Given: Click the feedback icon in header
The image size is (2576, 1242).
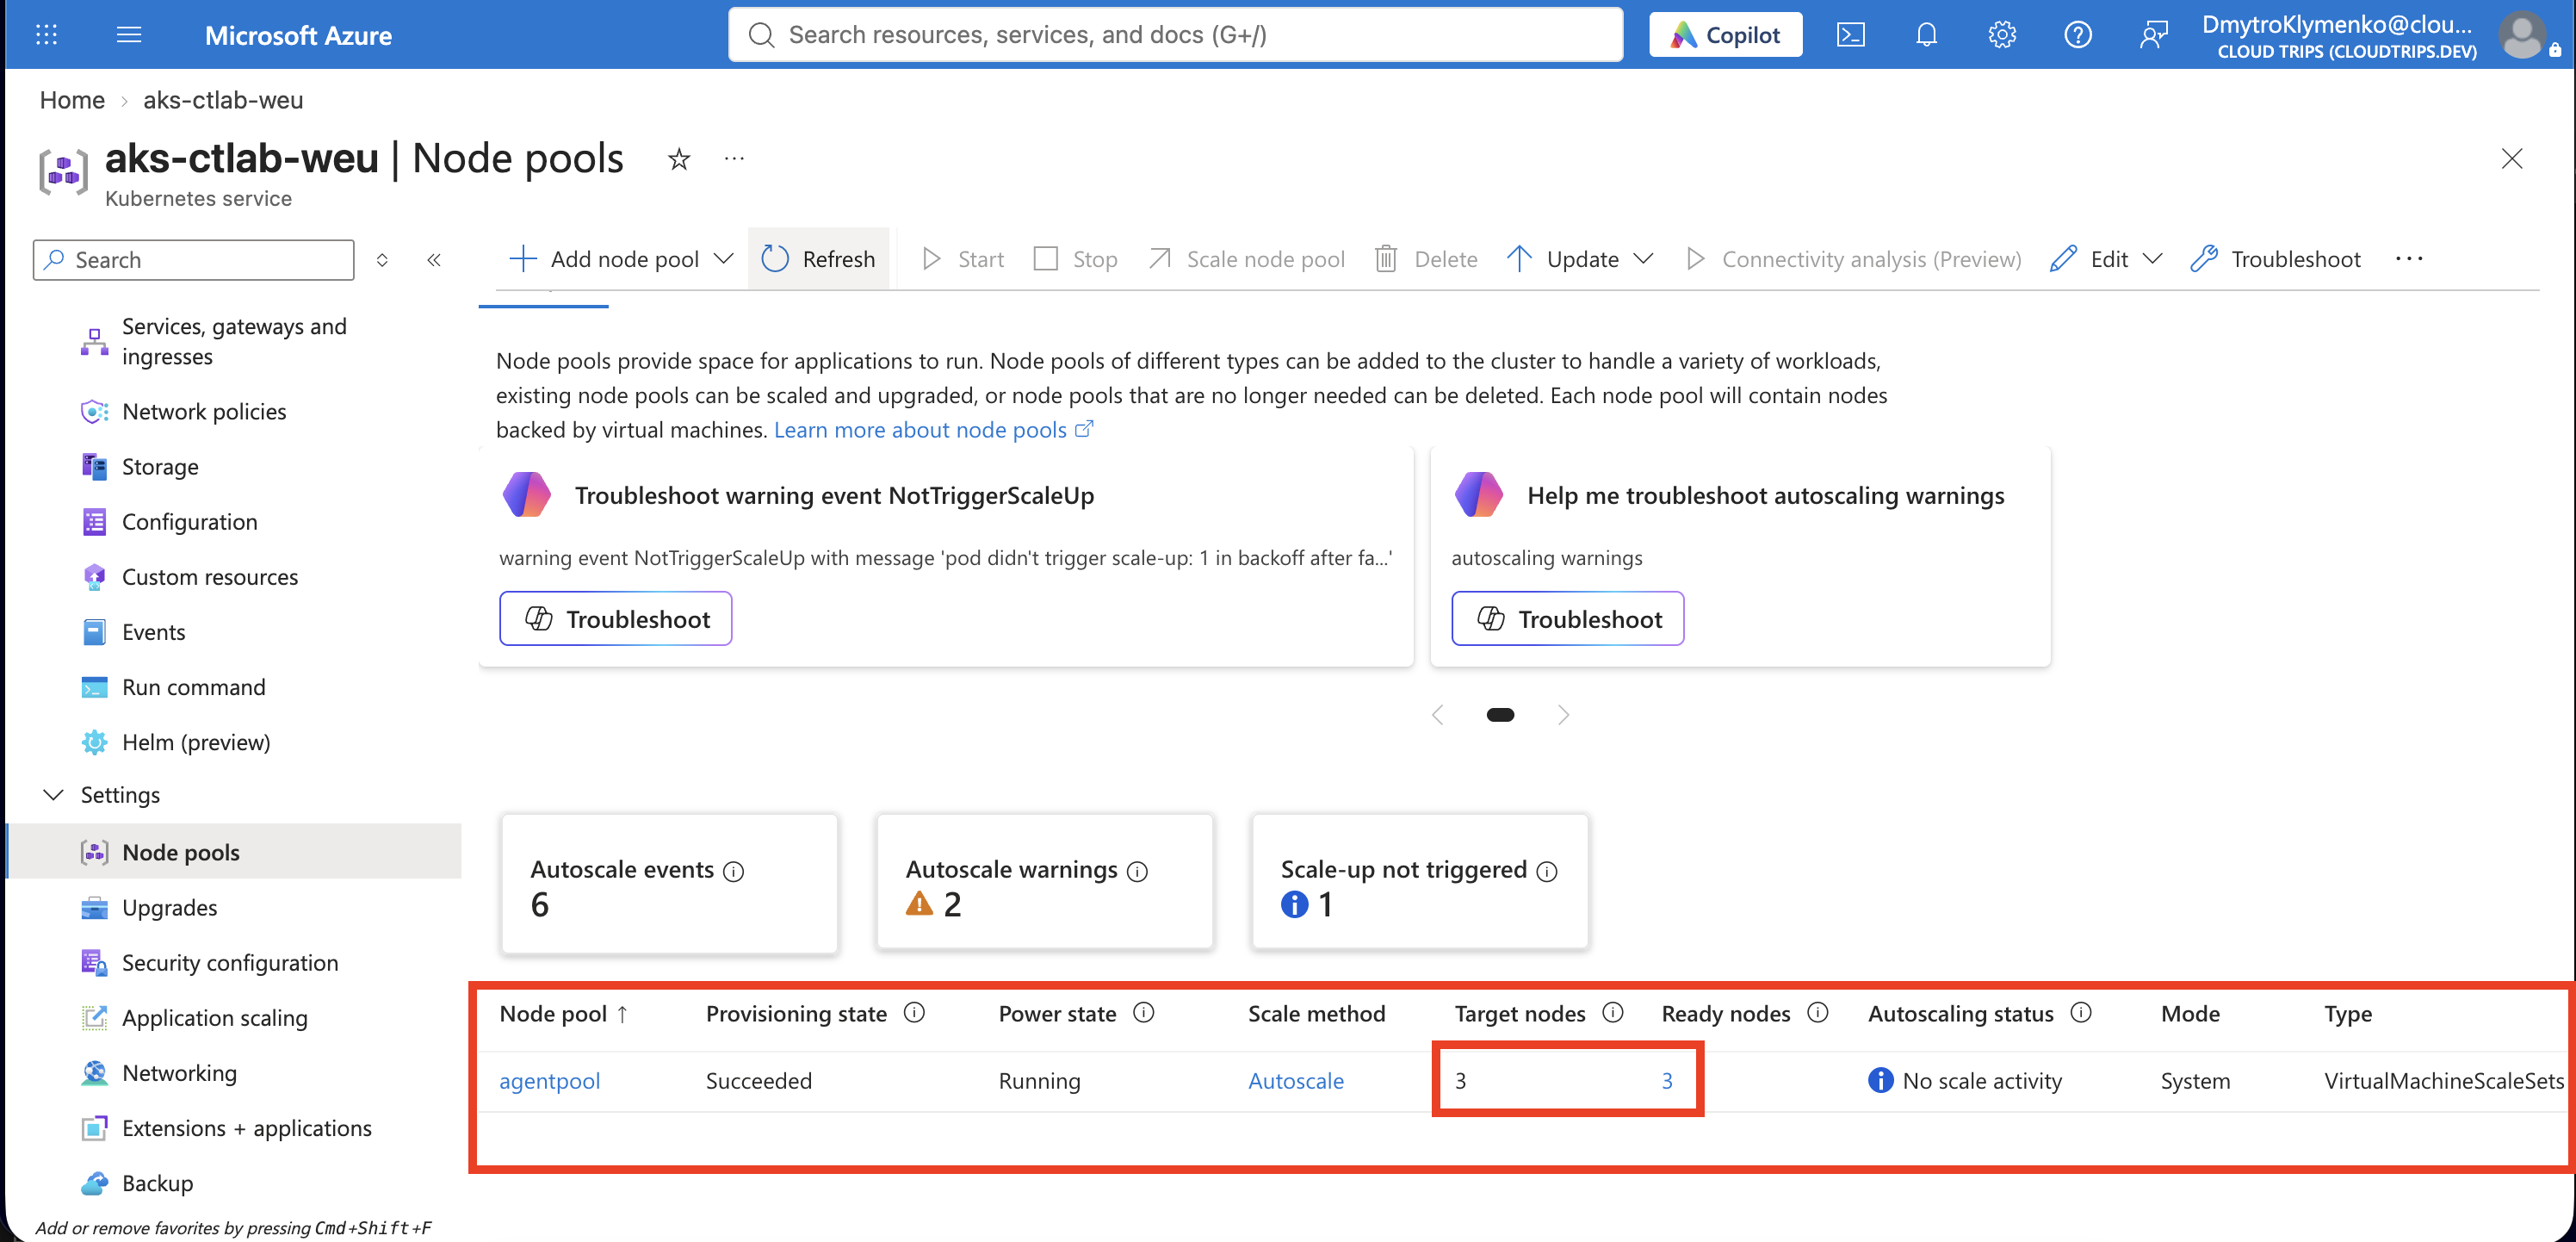Looking at the screenshot, I should (2153, 35).
